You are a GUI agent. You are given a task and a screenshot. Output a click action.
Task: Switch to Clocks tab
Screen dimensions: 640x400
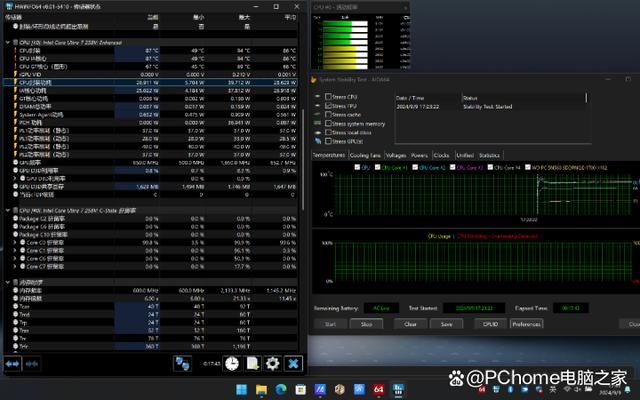pos(442,156)
